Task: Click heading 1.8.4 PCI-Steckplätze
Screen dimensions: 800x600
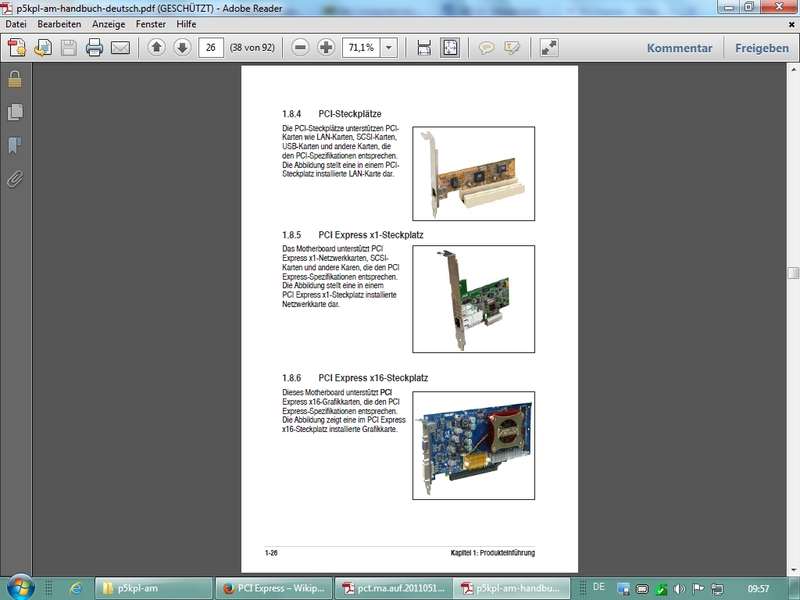Action: [332, 114]
